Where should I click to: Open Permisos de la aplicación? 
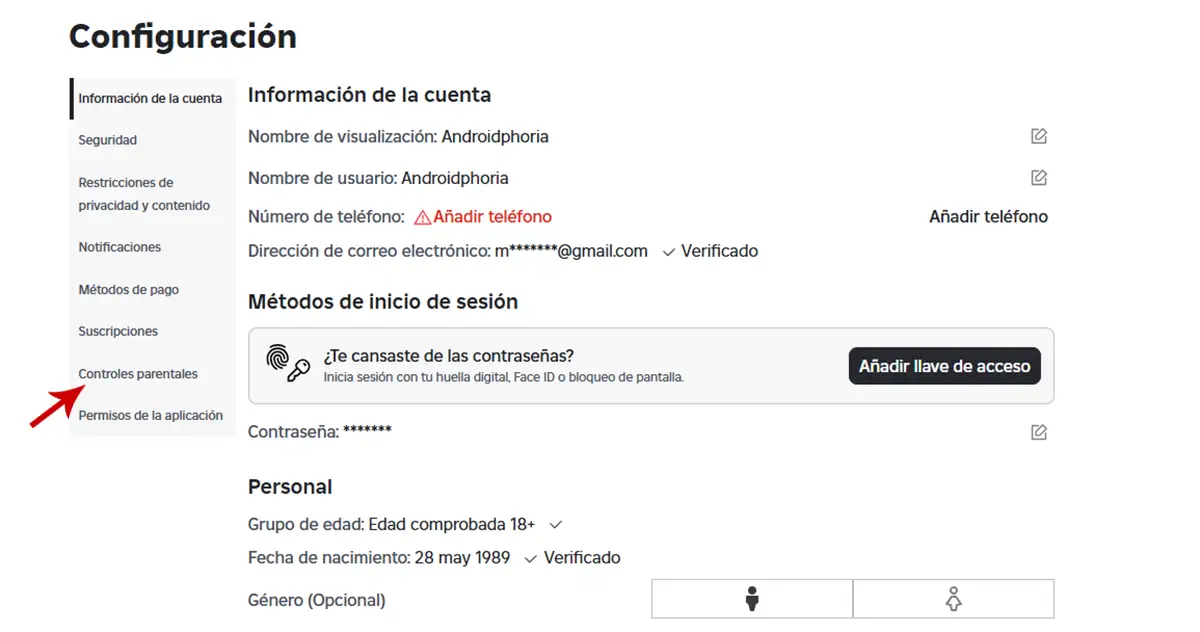point(150,415)
